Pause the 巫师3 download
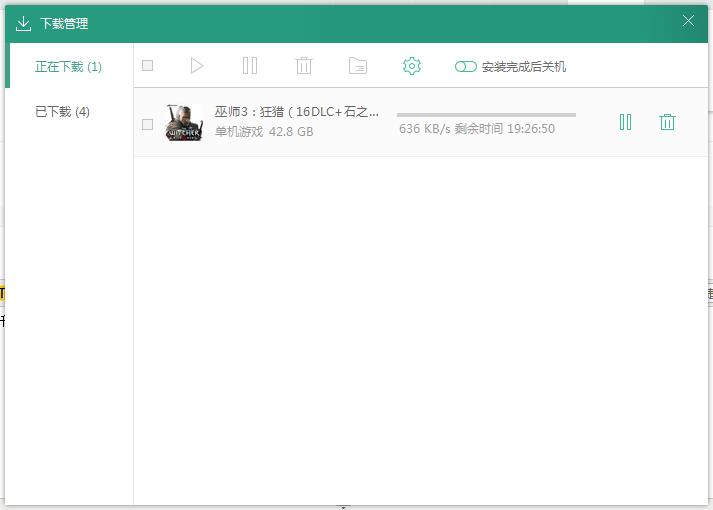 point(626,122)
